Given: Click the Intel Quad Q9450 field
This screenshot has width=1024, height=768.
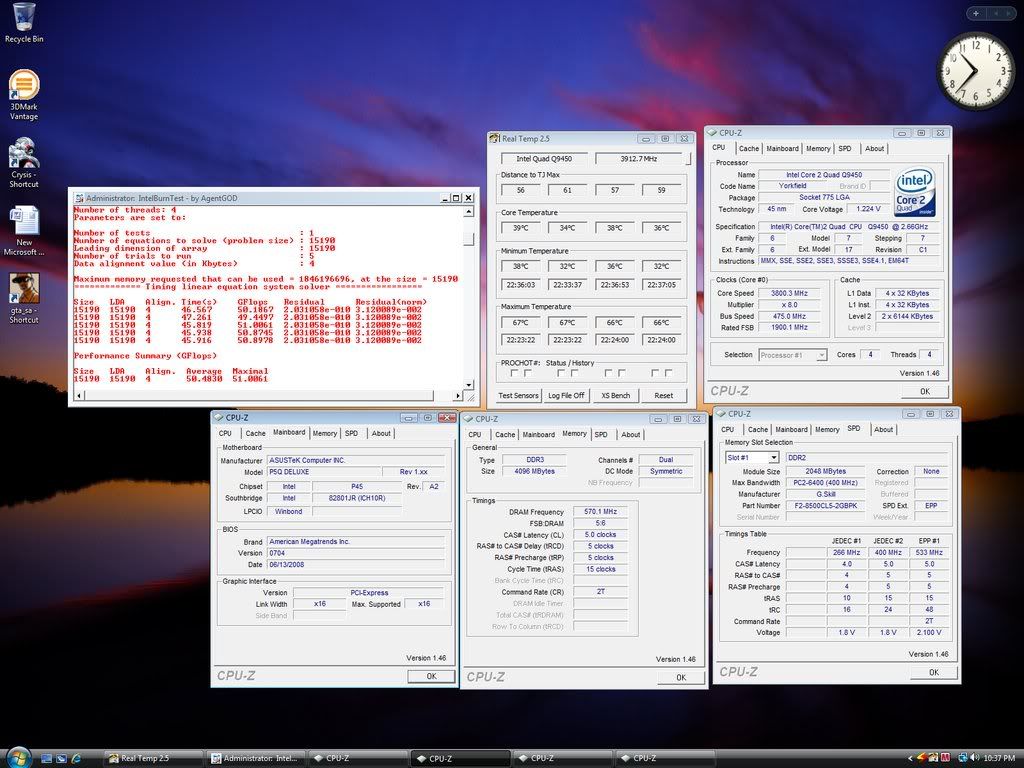Looking at the screenshot, I should 544,159.
